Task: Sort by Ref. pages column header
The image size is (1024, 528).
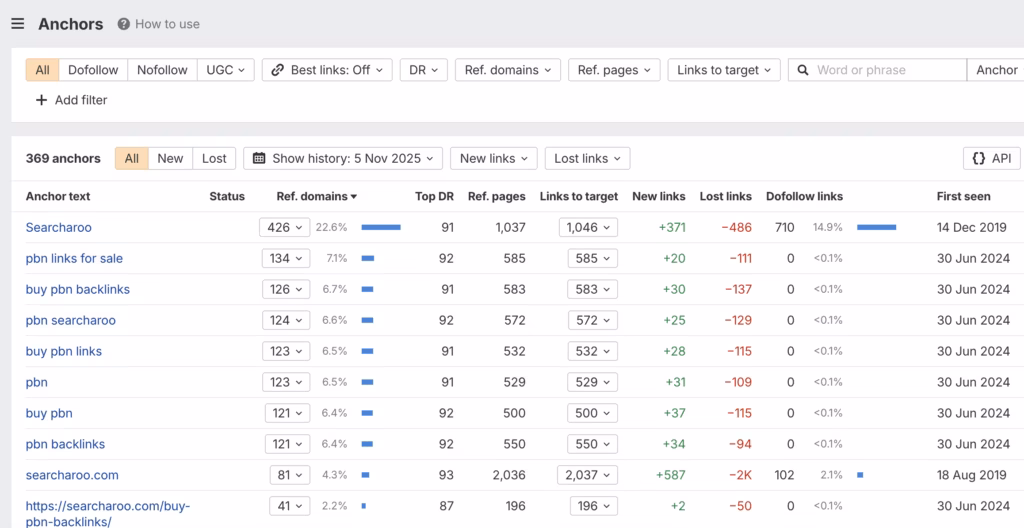Action: click(x=496, y=196)
